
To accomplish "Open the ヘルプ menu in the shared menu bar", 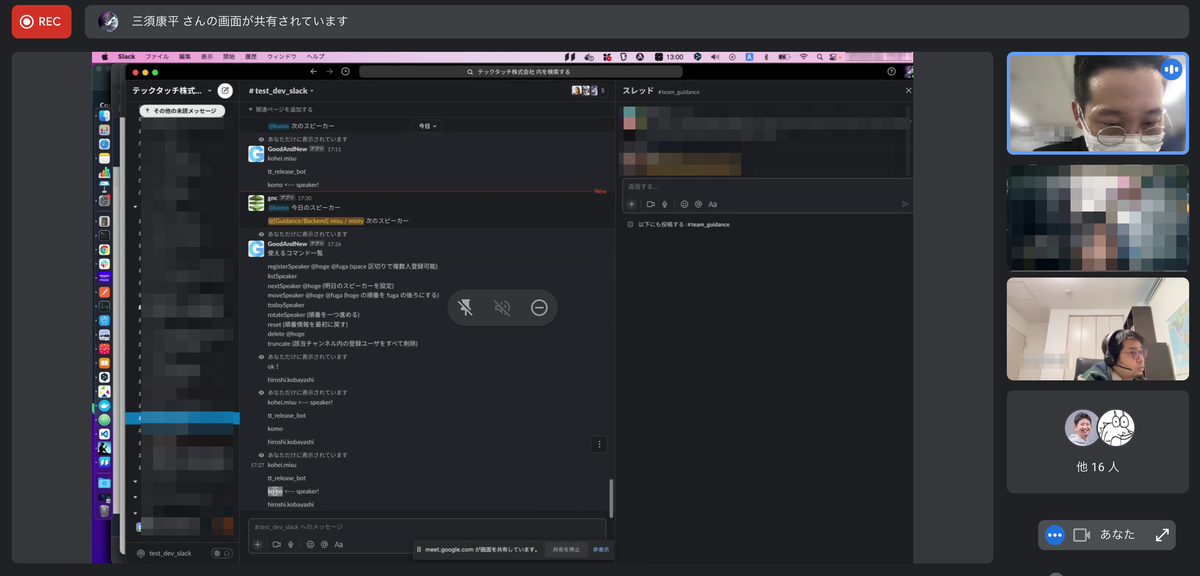I will [316, 57].
